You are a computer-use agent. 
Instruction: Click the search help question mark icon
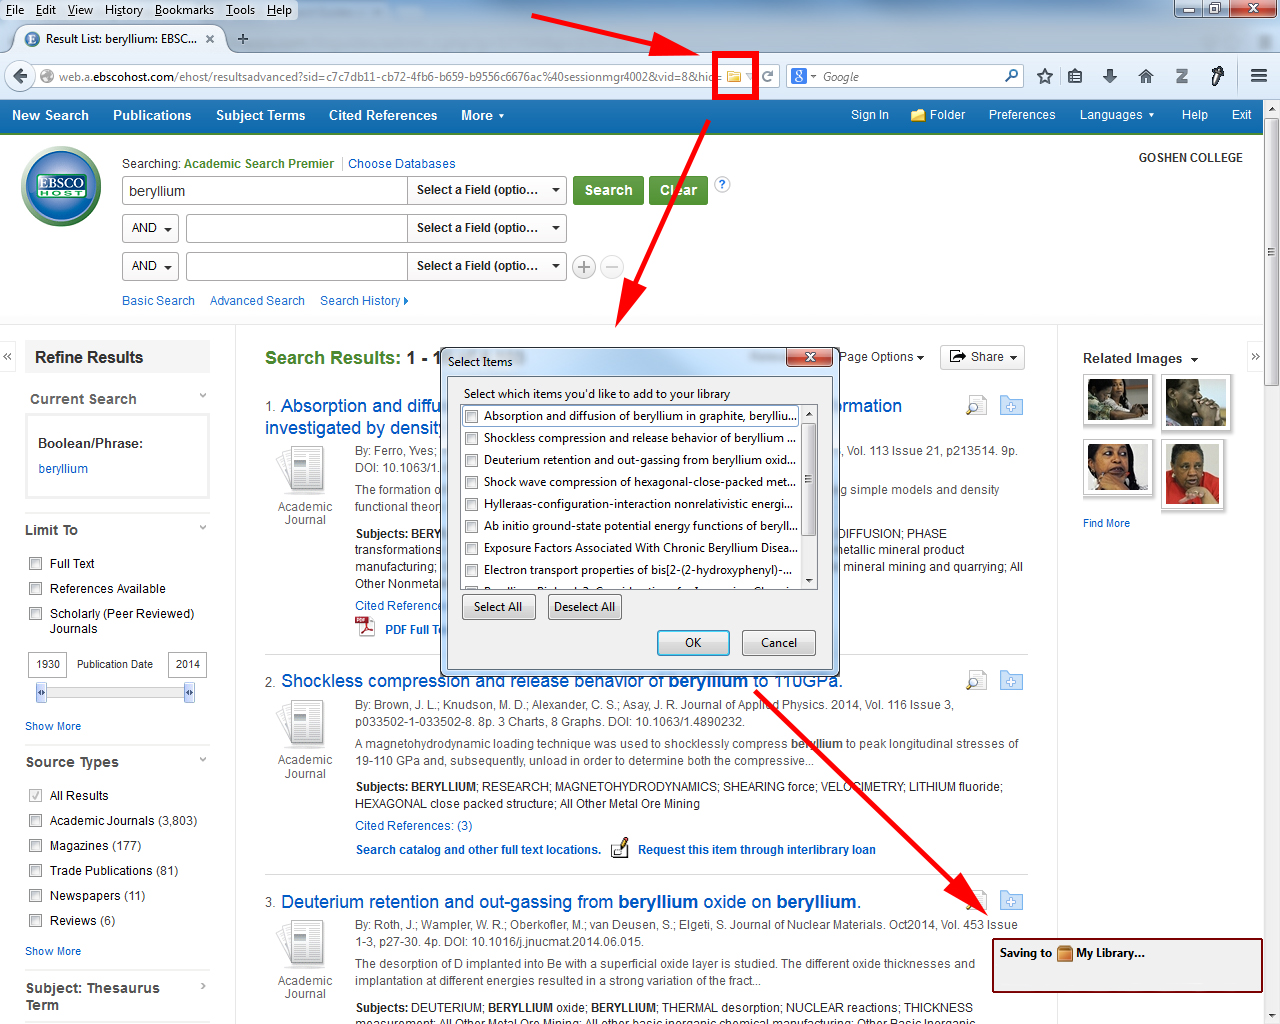[722, 184]
